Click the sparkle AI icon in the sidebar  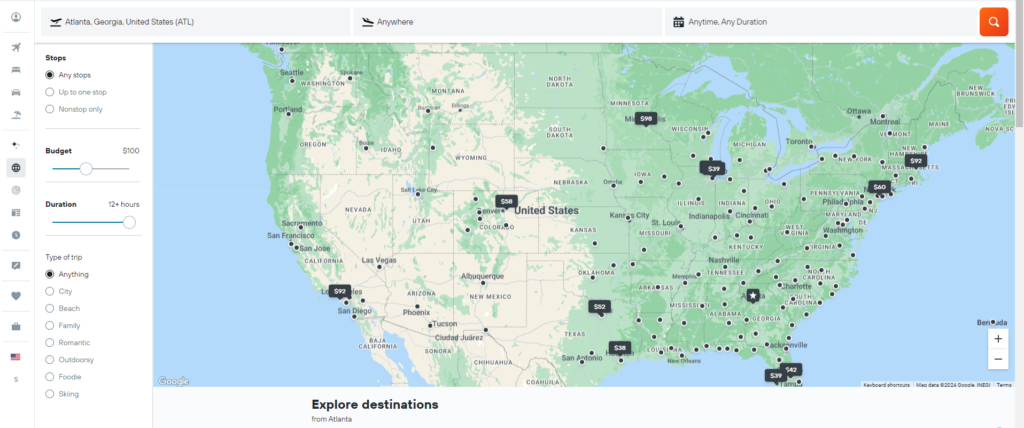pos(16,144)
